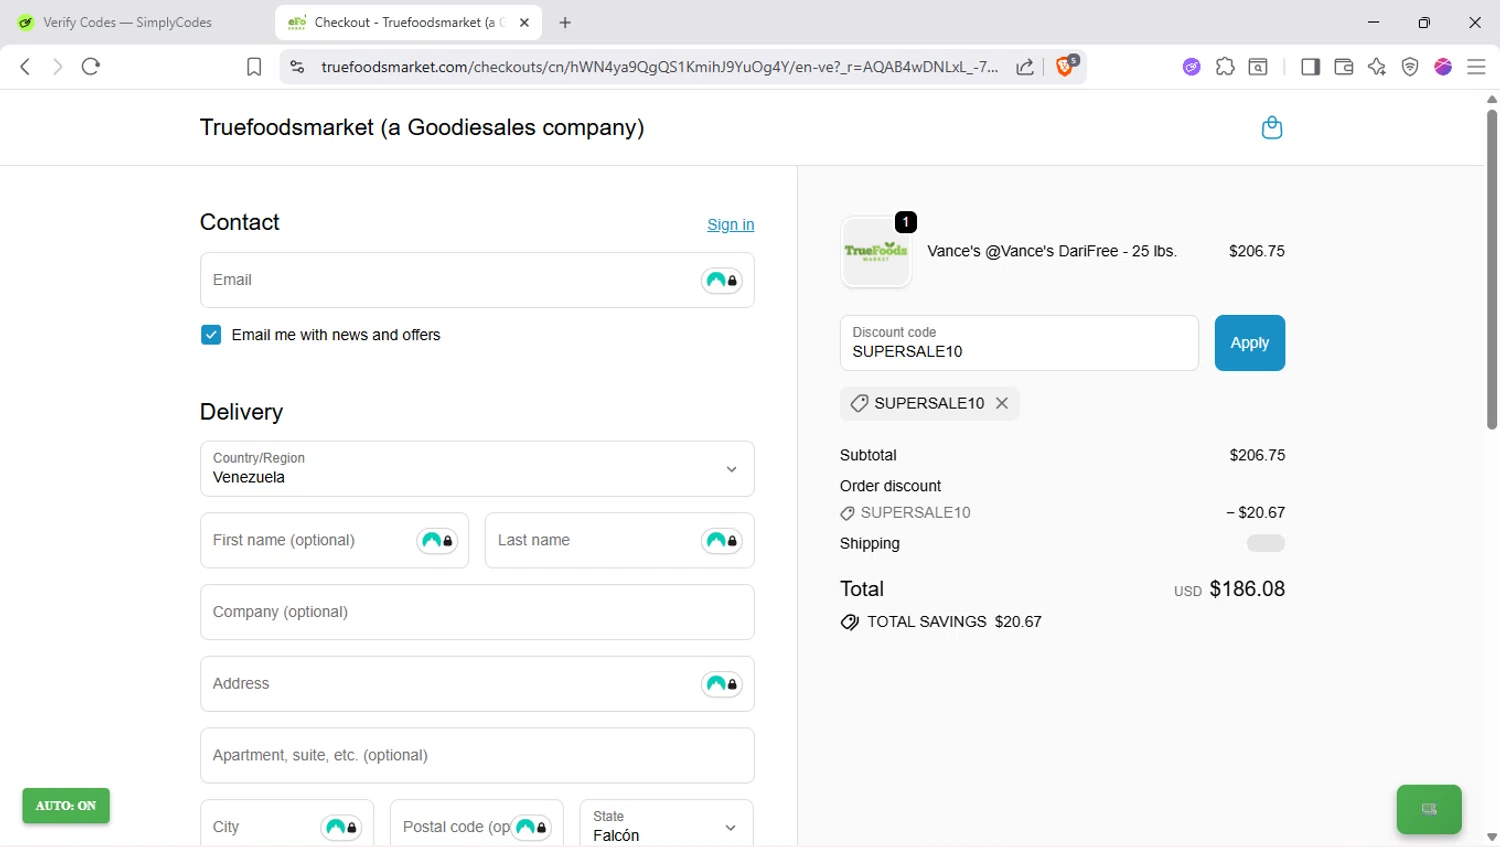
Task: Open the purple extension icon in toolbar
Action: (x=1191, y=67)
